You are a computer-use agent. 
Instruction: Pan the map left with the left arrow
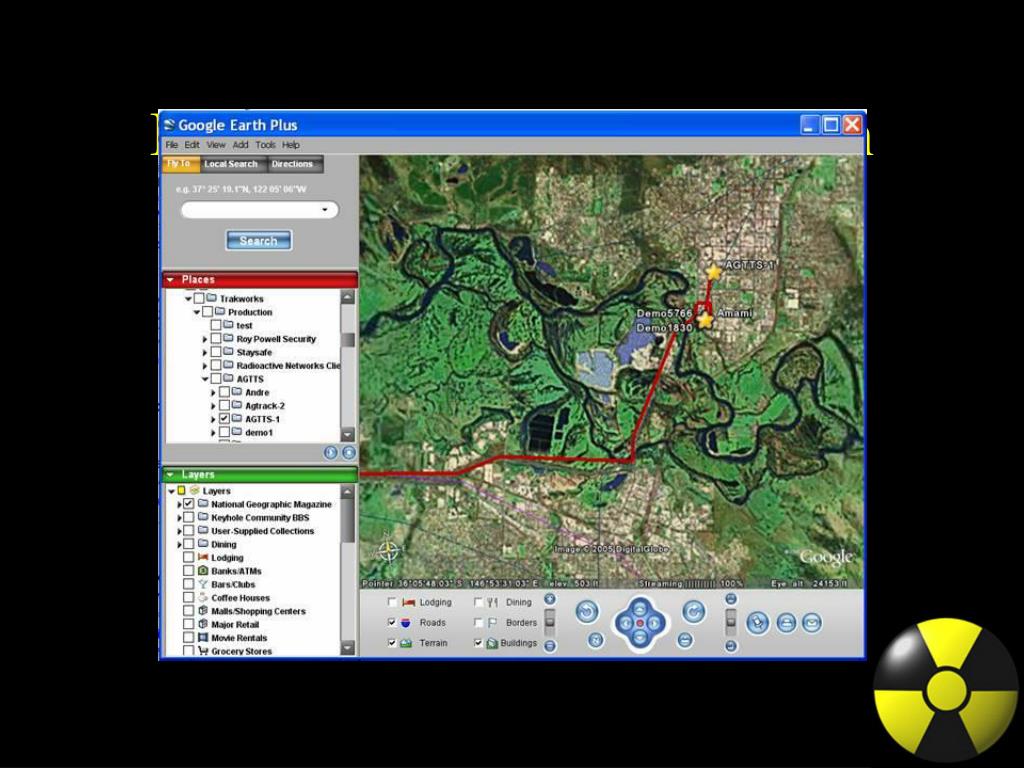pyautogui.click(x=625, y=624)
